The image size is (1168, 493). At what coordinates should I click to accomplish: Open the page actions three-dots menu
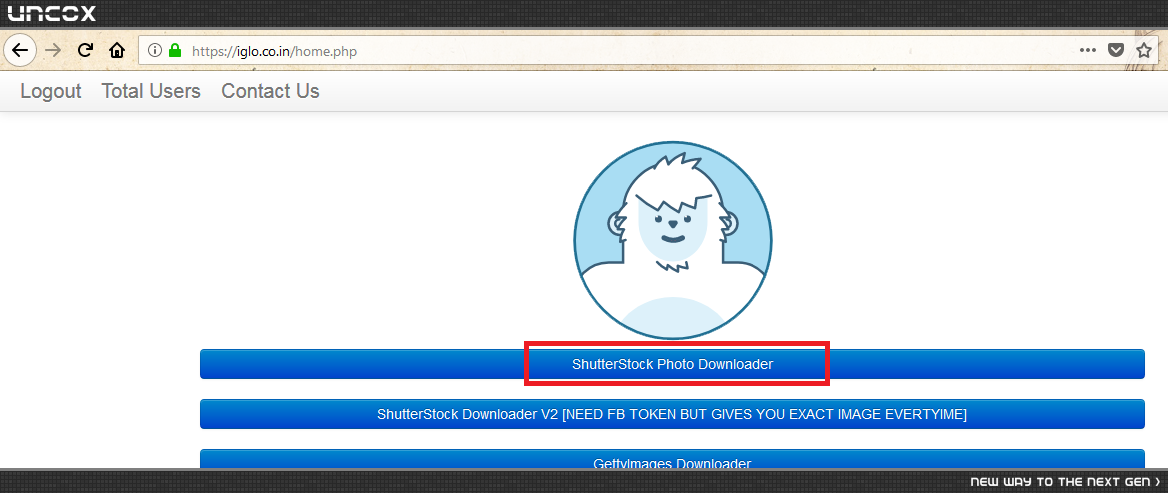(x=1088, y=51)
